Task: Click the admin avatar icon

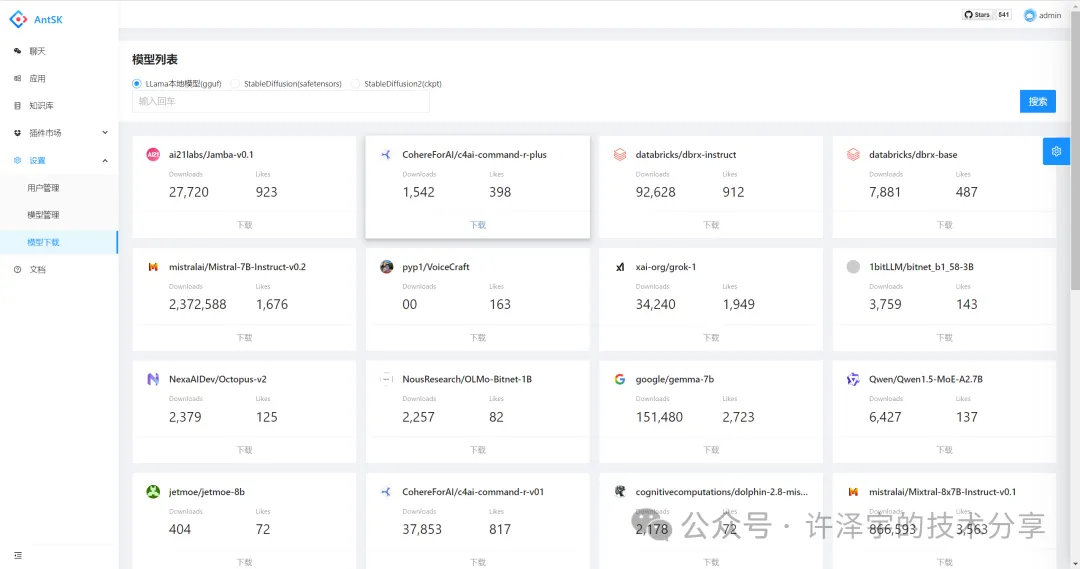Action: [x=1029, y=15]
